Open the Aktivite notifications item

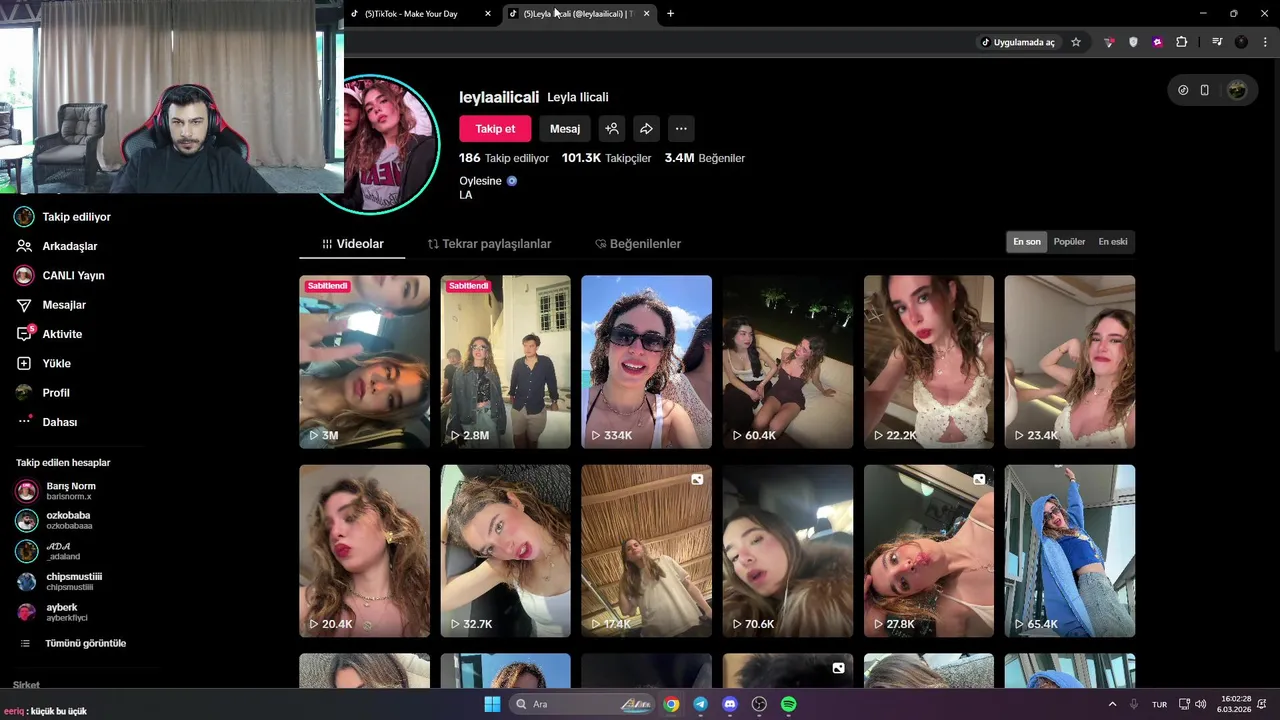(x=48, y=334)
